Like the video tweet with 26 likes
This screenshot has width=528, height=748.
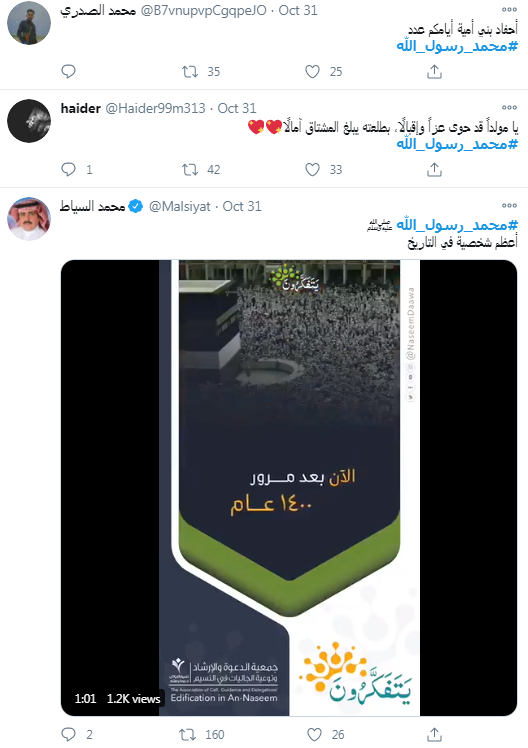[314, 734]
